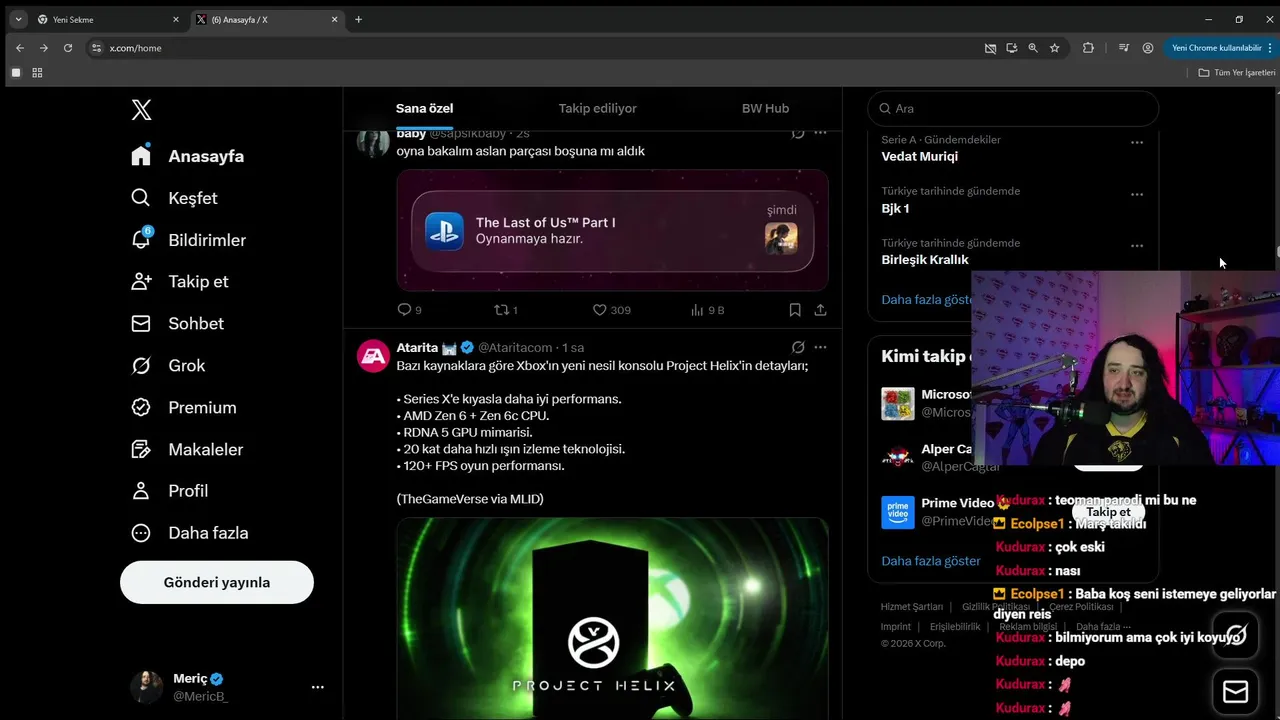Click the X logo in the sidebar

point(142,110)
